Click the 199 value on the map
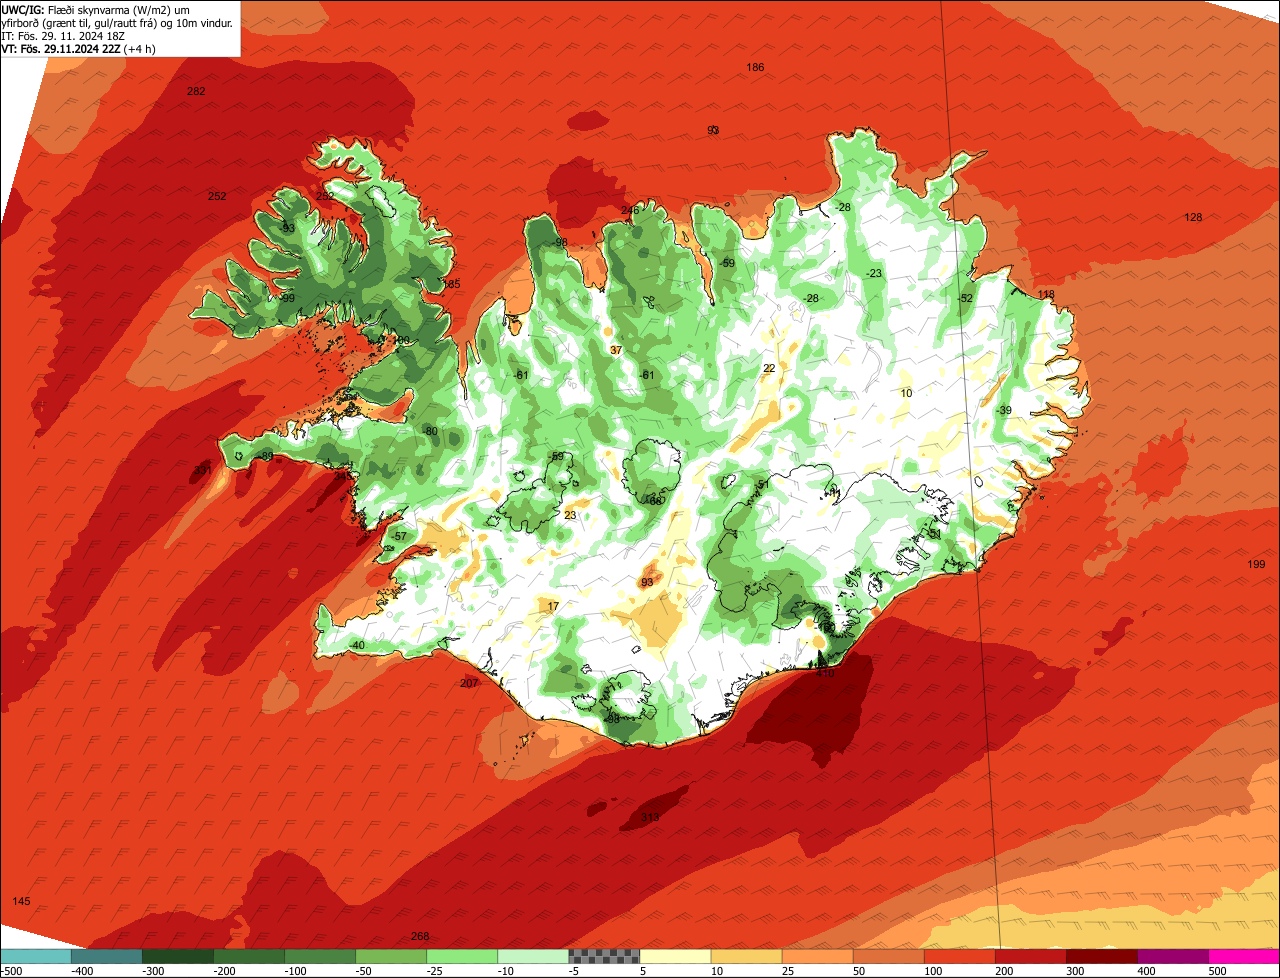Image resolution: width=1280 pixels, height=978 pixels. (x=1256, y=564)
